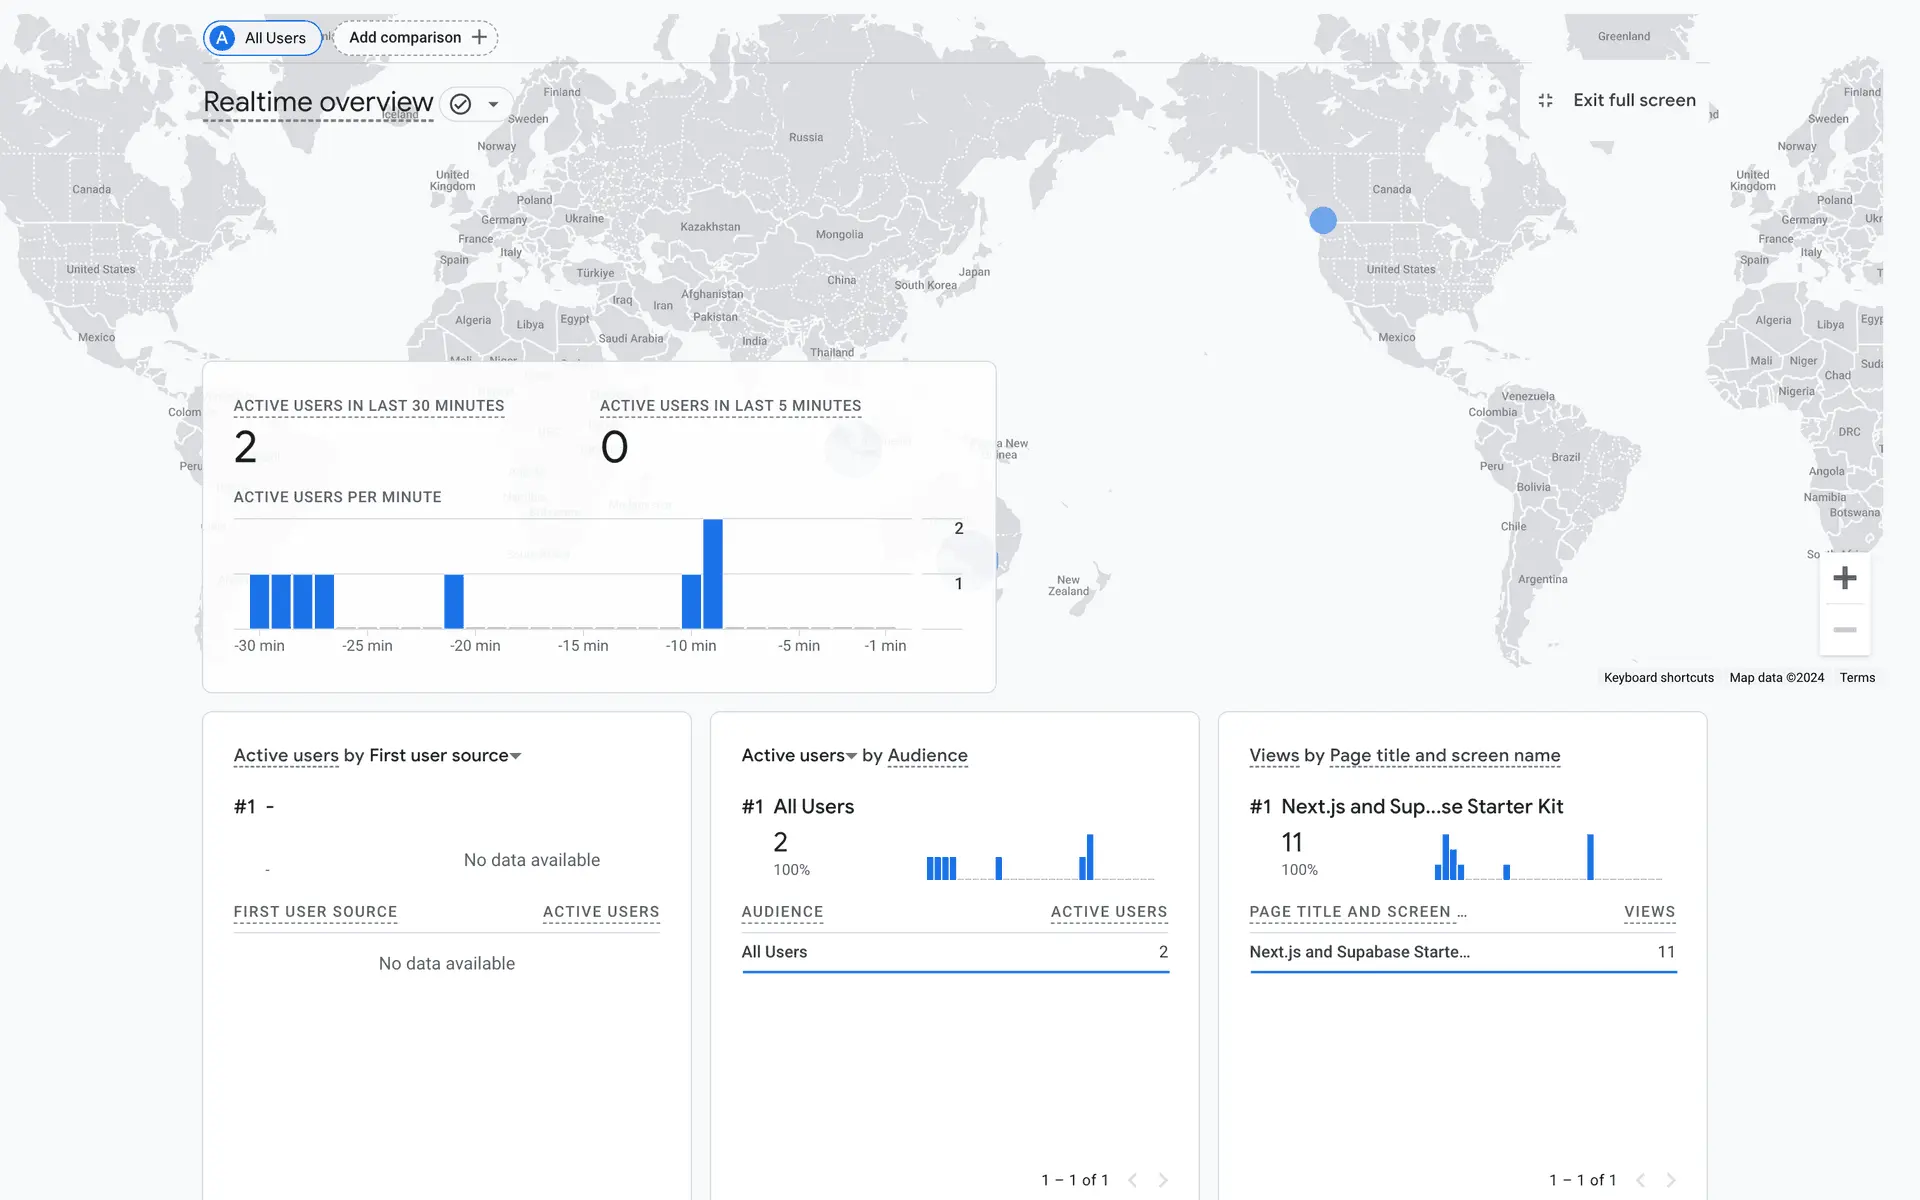Expand the First user source dimension dropdown

516,756
